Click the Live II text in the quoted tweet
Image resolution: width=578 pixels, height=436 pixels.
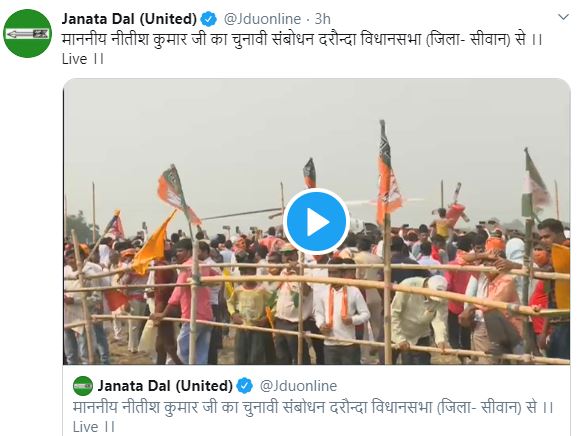coord(94,427)
